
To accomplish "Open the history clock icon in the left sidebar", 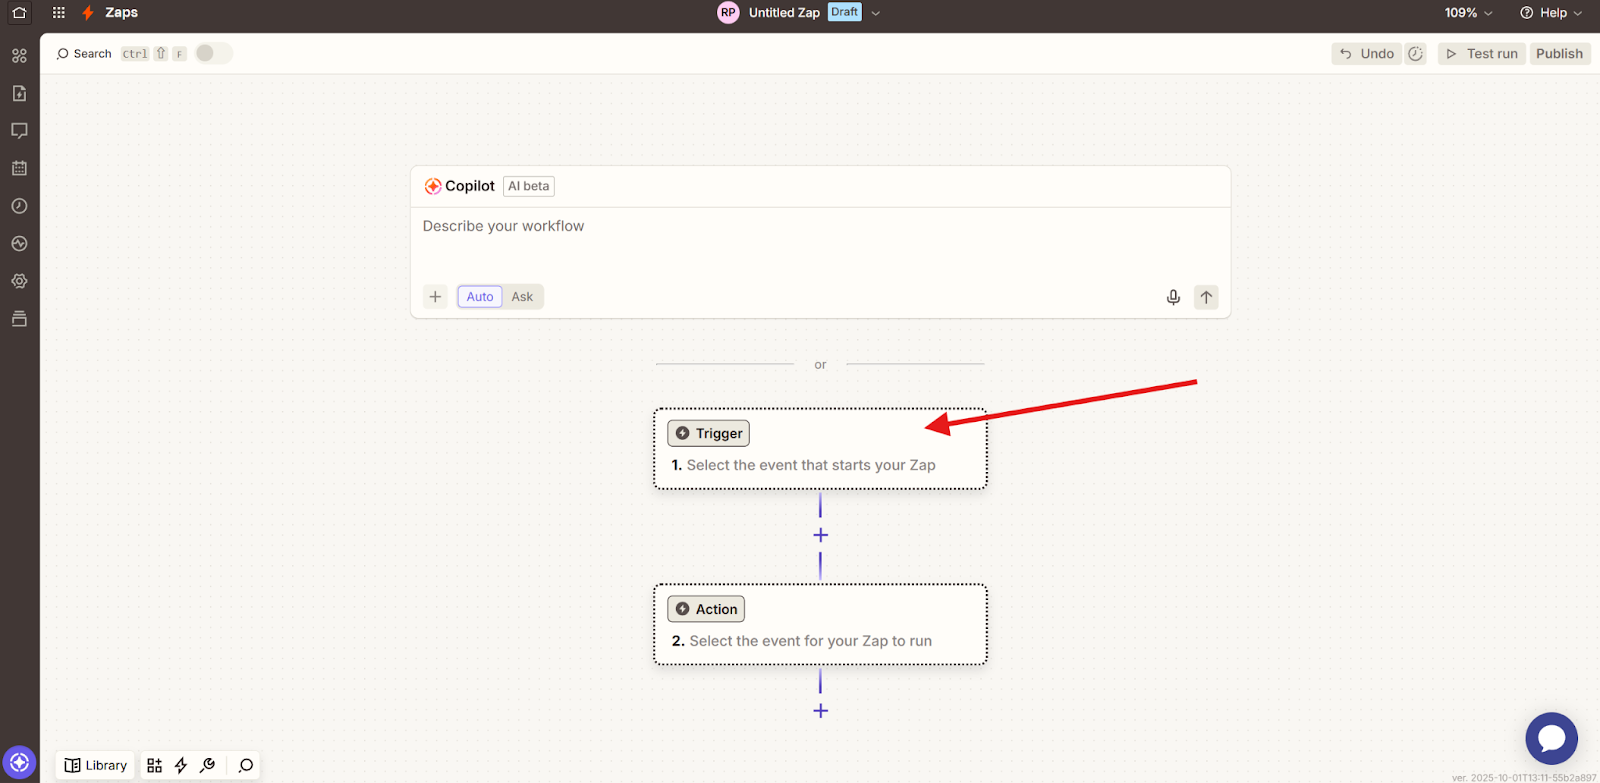I will [x=19, y=206].
